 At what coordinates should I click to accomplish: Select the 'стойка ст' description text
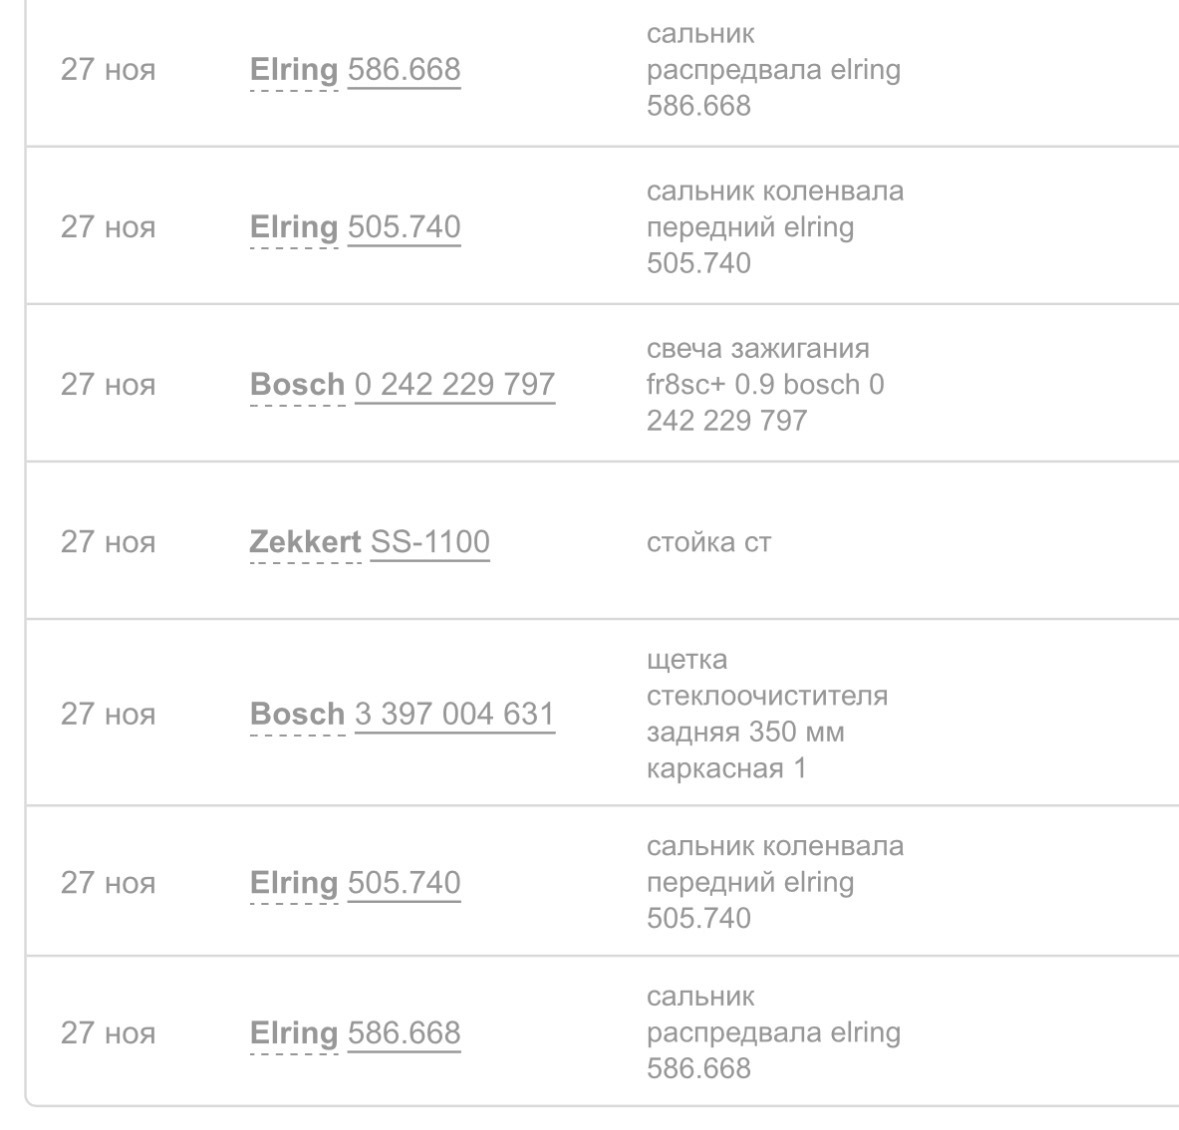[x=709, y=542]
